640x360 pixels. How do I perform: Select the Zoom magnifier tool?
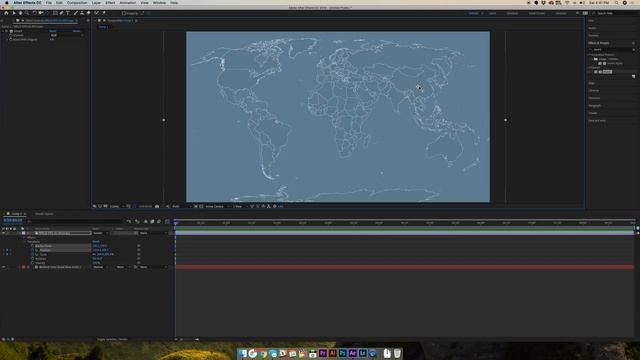click(27, 13)
